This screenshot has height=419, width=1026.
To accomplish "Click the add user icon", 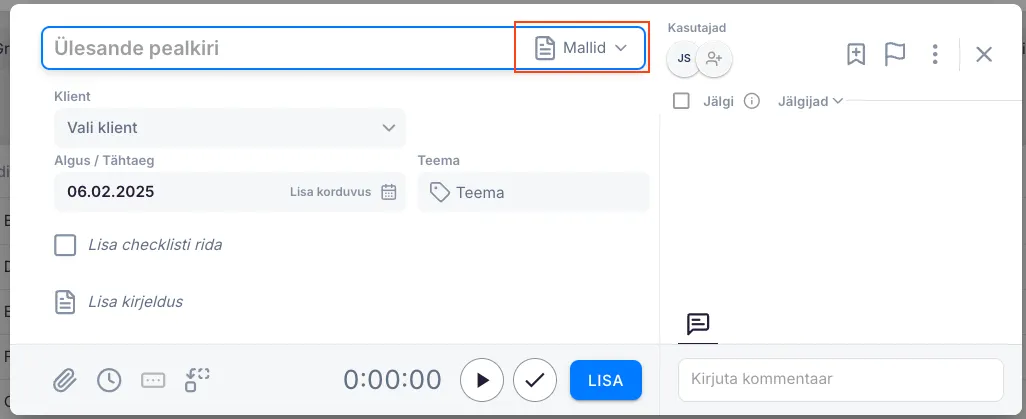I will click(x=714, y=59).
